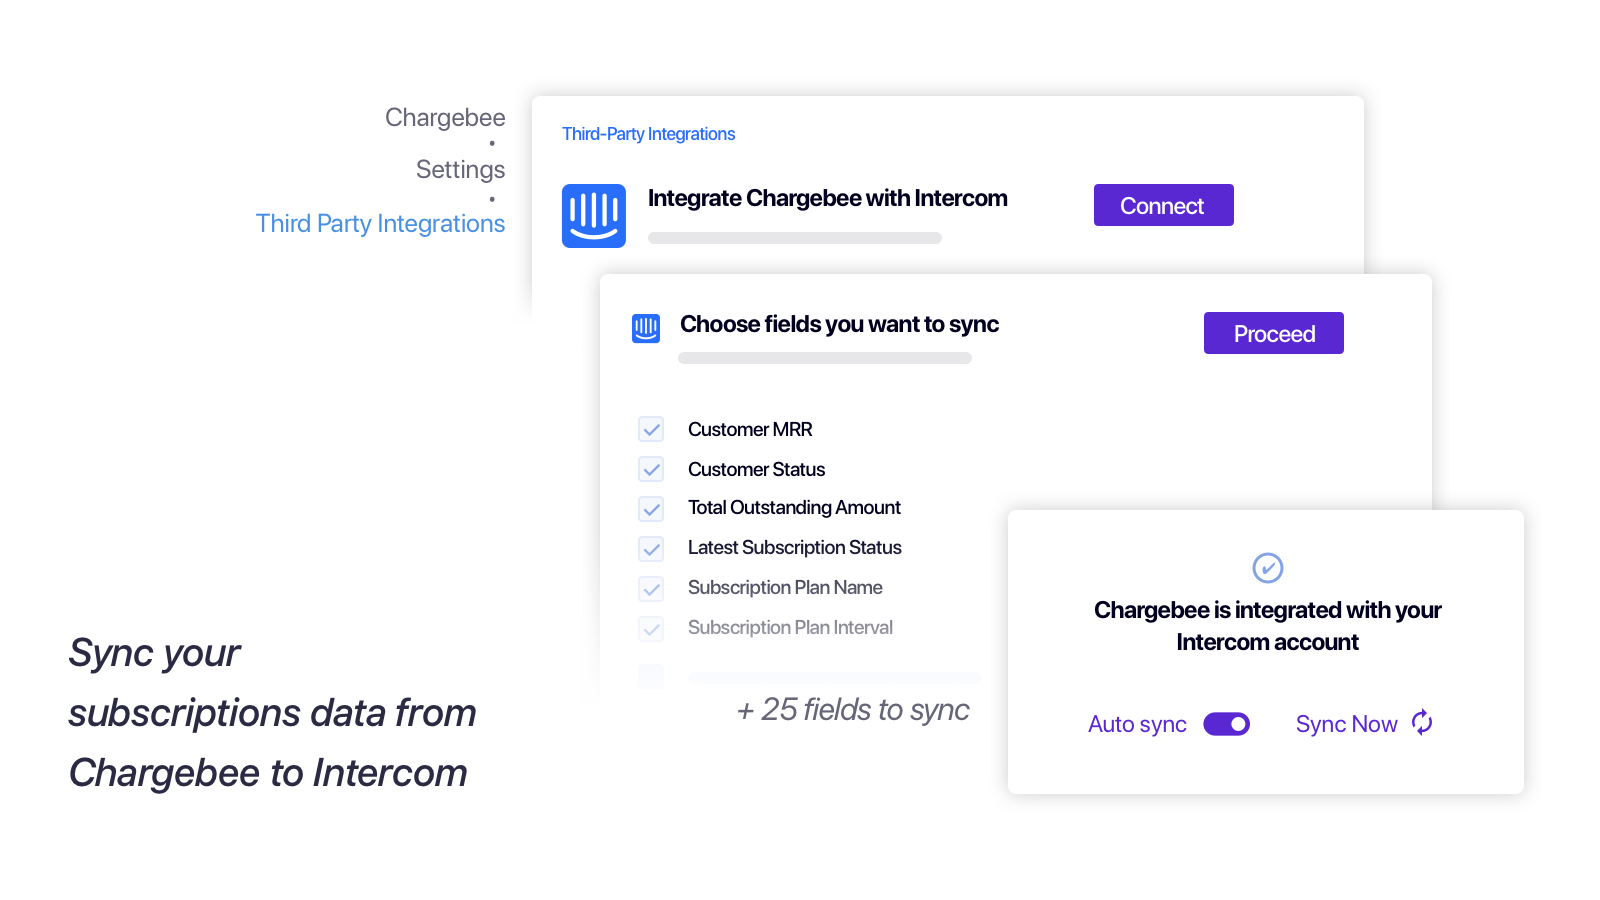This screenshot has height=900, width=1600.
Task: Uncheck the Customer MRR checkbox
Action: 651,430
